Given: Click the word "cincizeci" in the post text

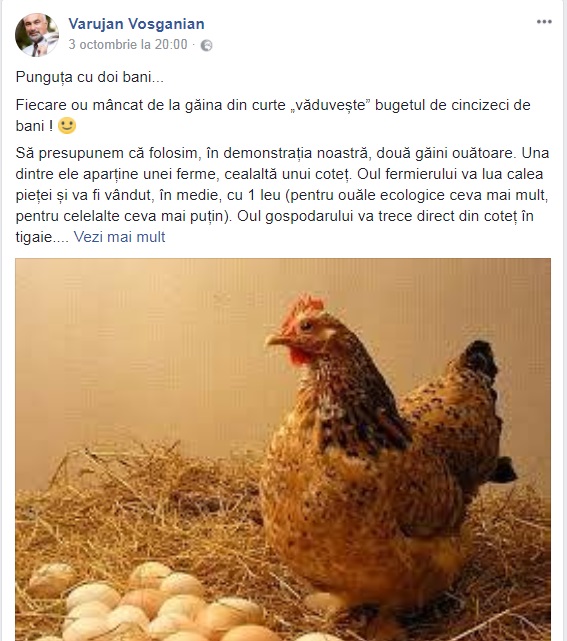Looking at the screenshot, I should (x=479, y=105).
